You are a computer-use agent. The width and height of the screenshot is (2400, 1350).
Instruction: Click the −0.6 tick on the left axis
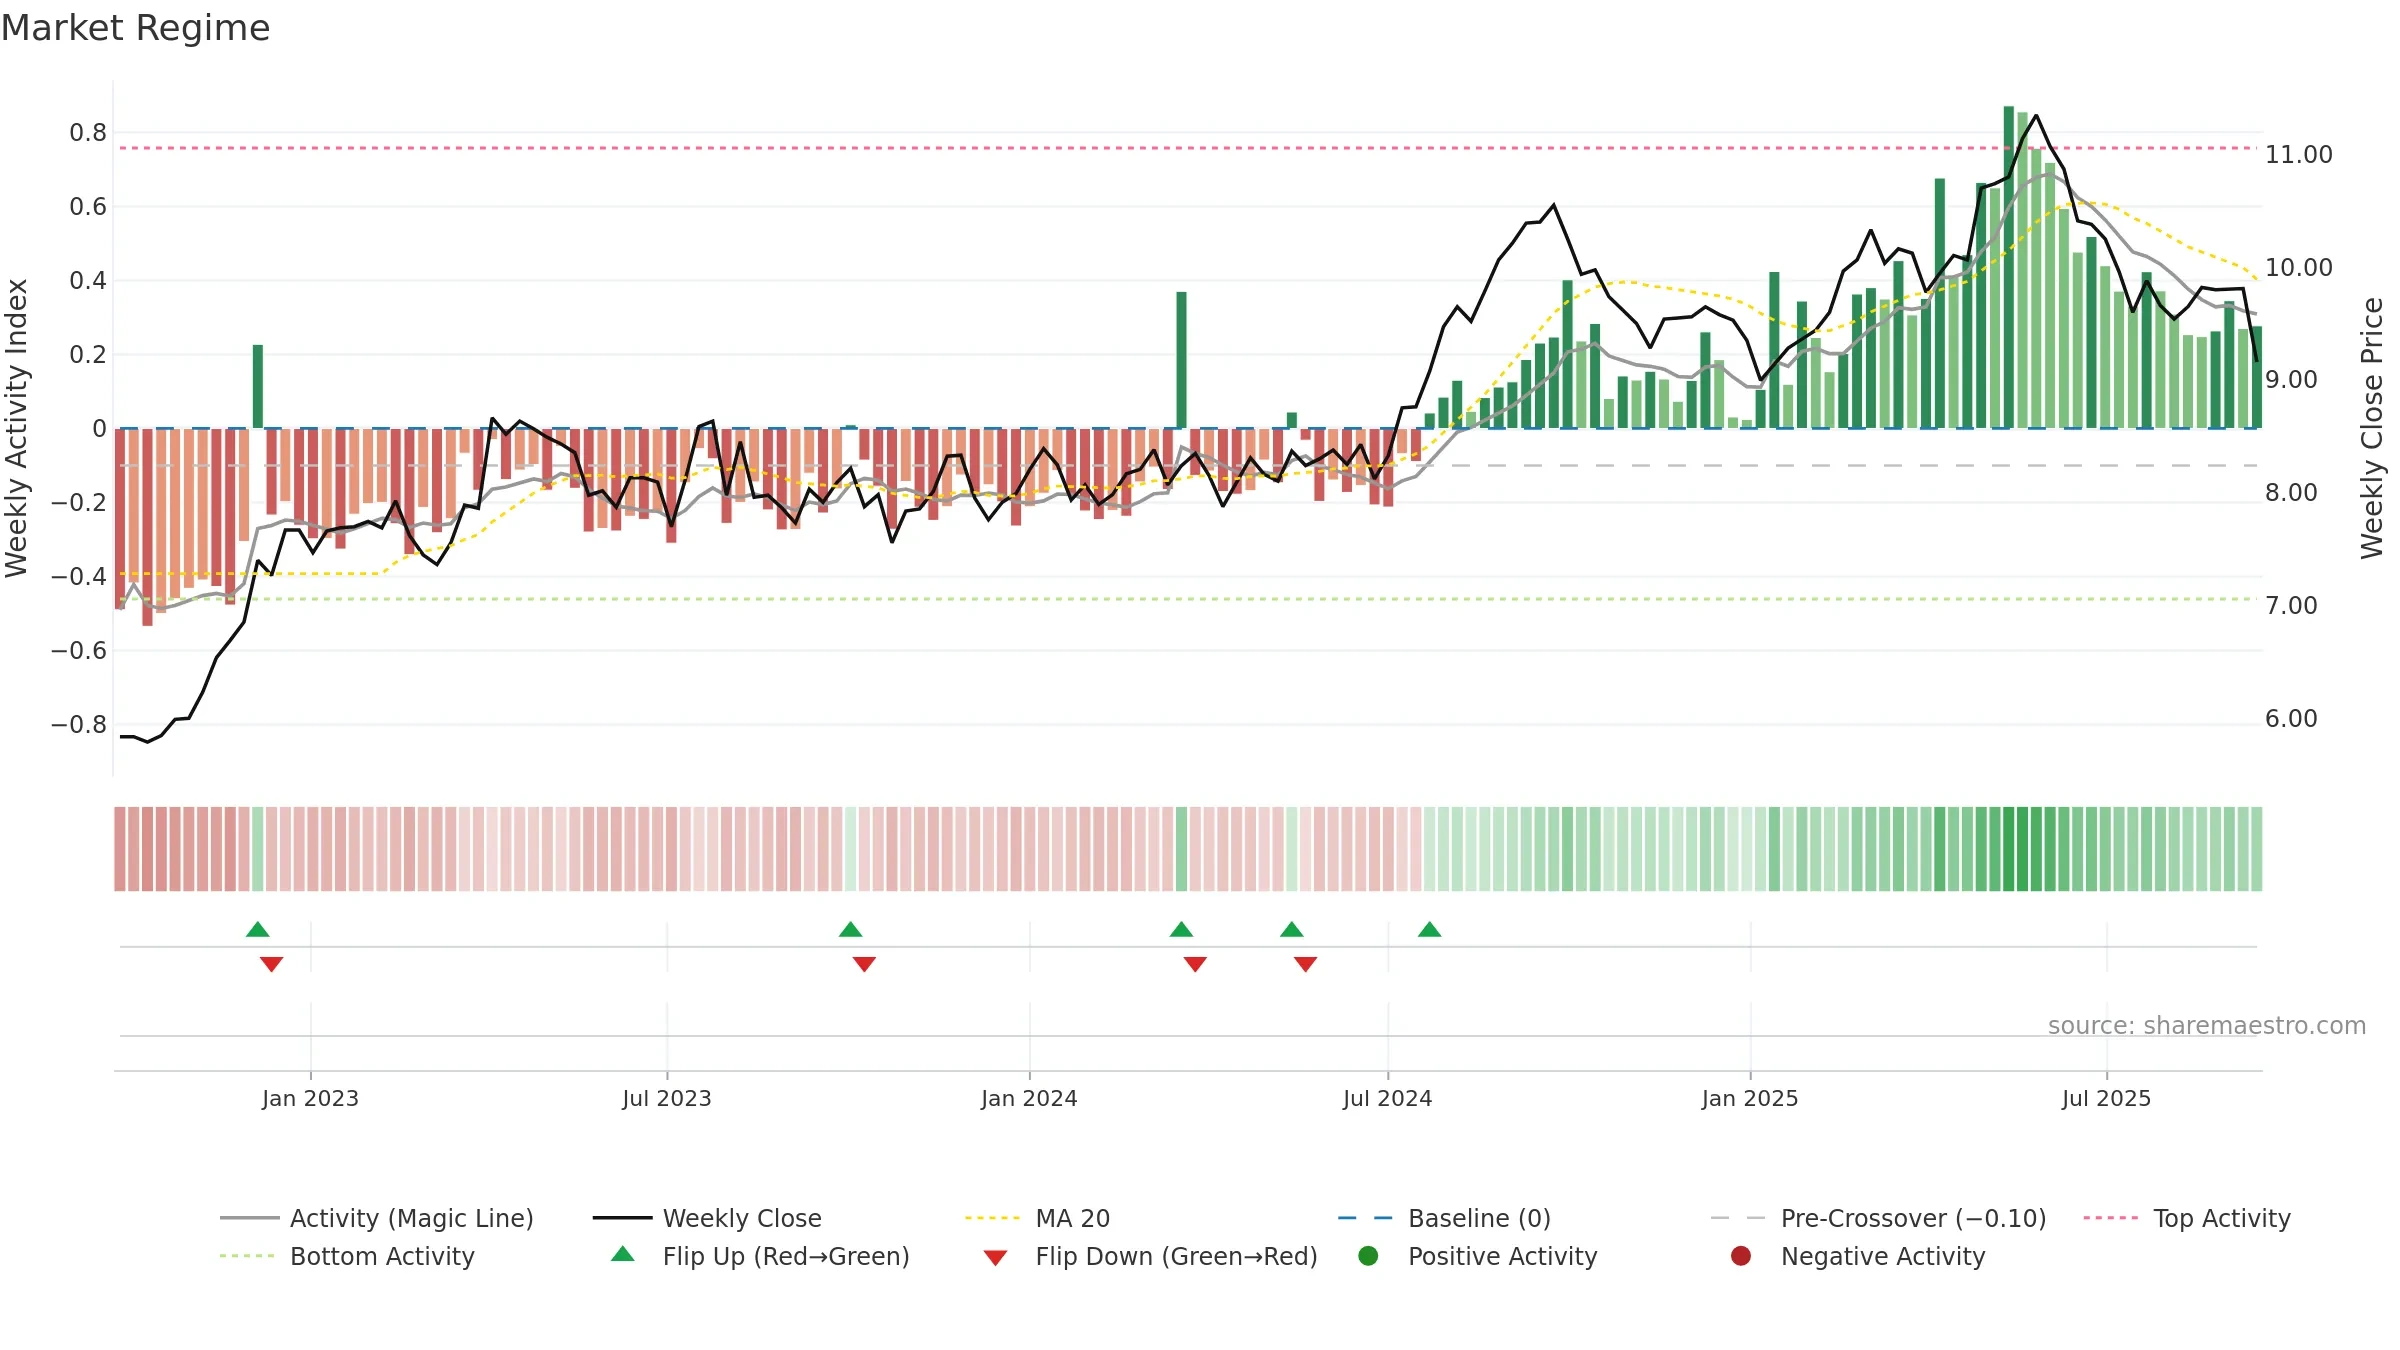pos(79,651)
